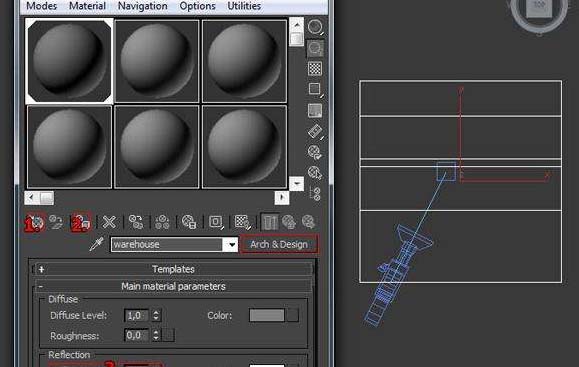Screen dimensions: 579x367
Task: Reset map/material with the X icon
Action: coord(109,222)
